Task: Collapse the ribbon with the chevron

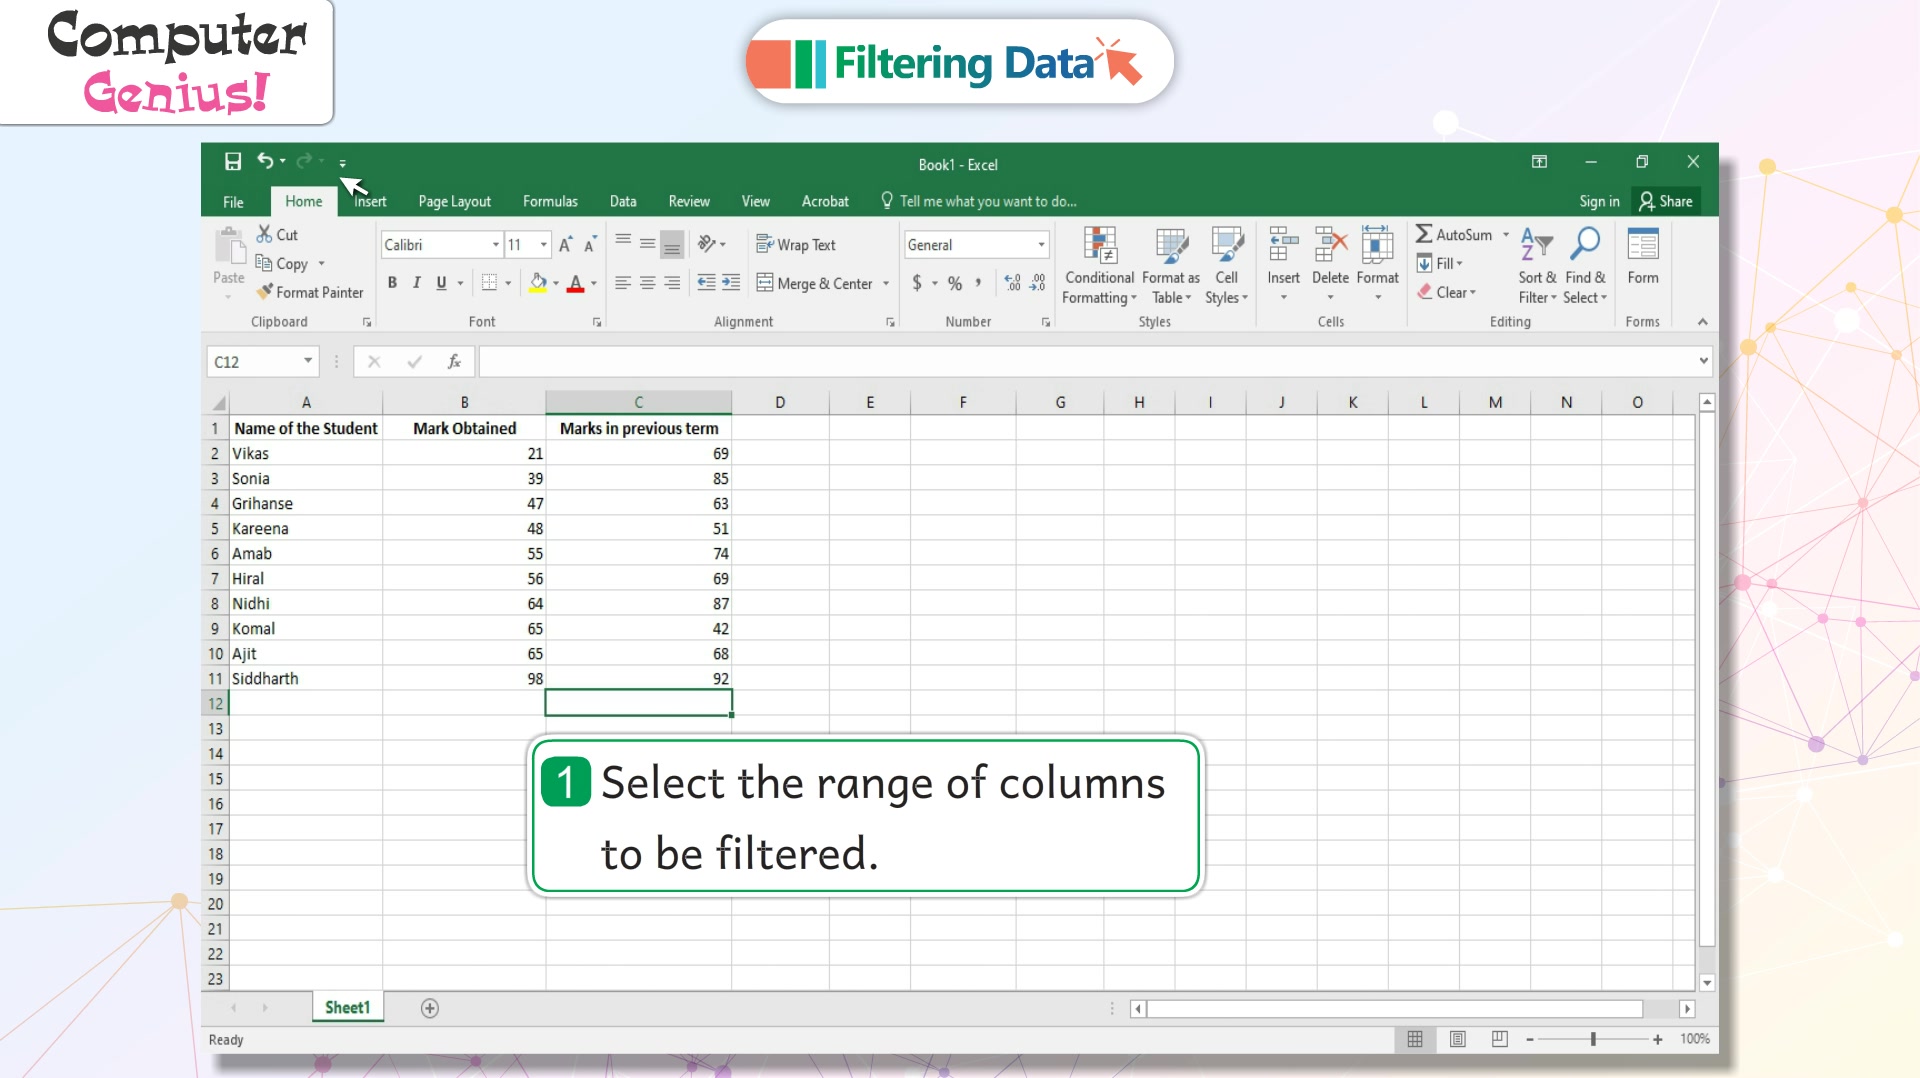Action: click(1702, 322)
